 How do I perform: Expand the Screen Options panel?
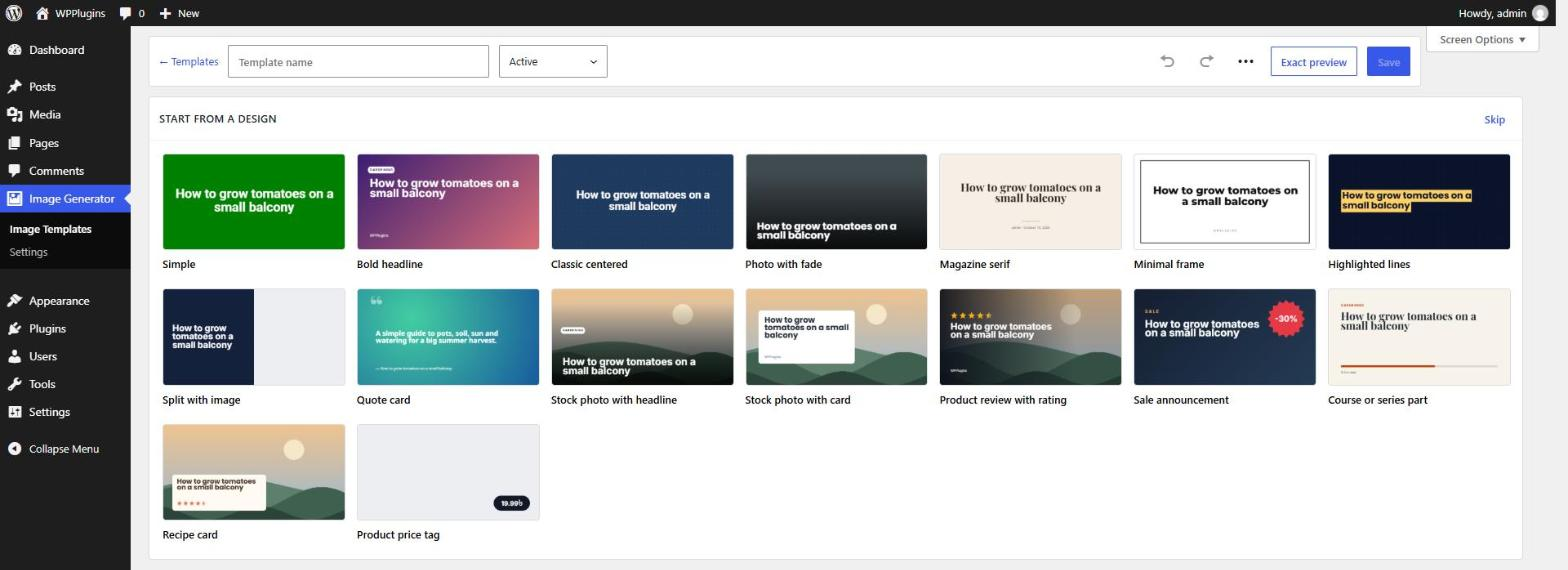[x=1482, y=40]
